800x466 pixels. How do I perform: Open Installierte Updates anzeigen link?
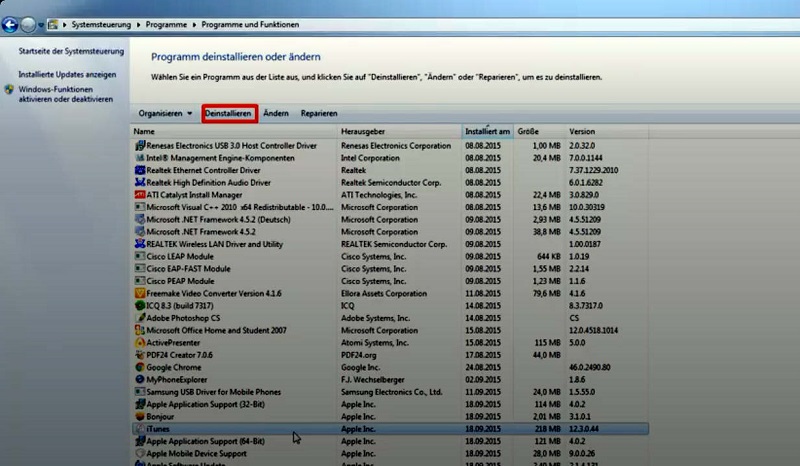coord(67,75)
